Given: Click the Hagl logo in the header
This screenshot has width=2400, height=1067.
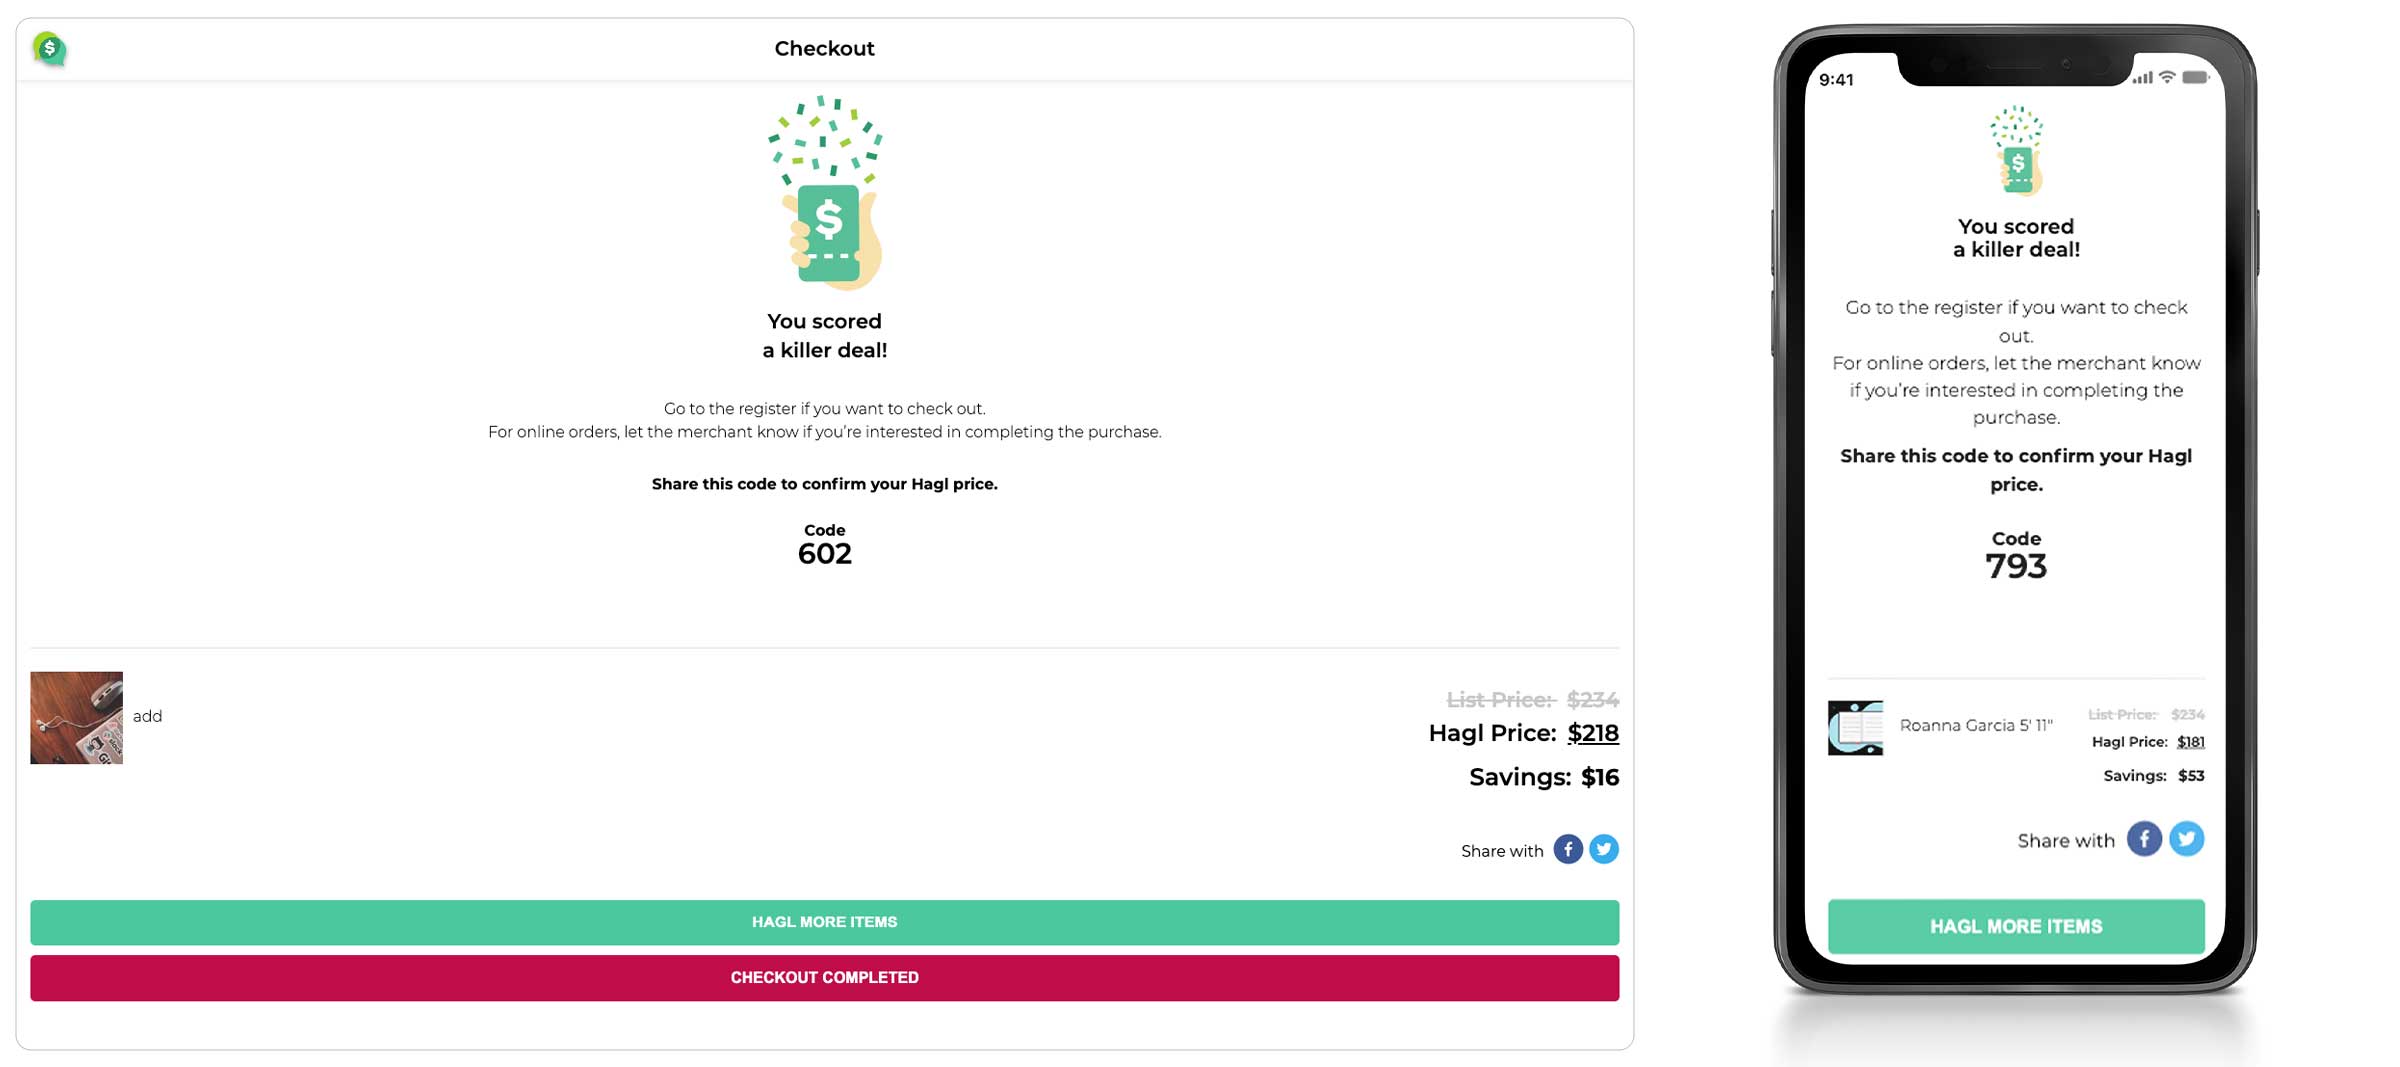Looking at the screenshot, I should click(49, 48).
